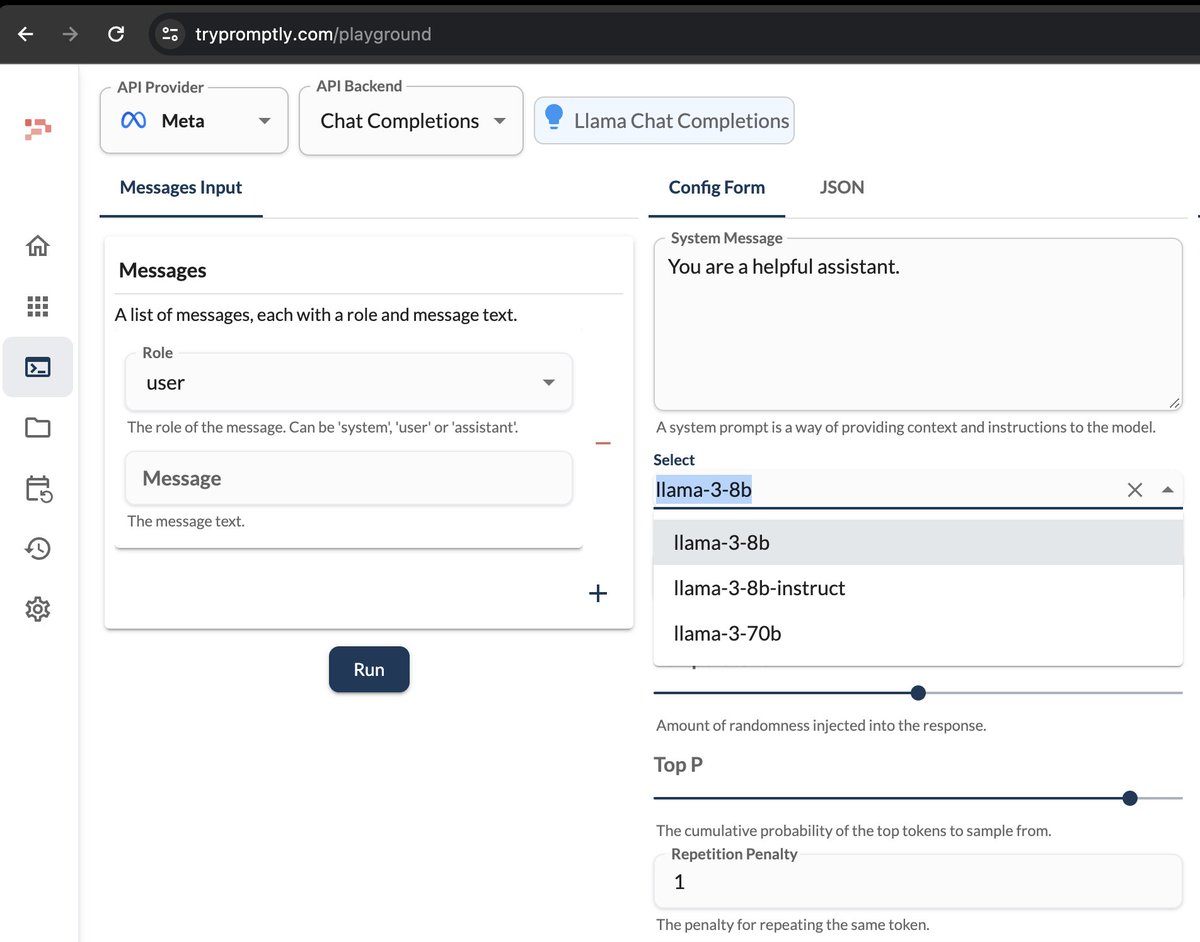The image size is (1200, 942).
Task: Open the Role dropdown set to user
Action: (x=349, y=382)
